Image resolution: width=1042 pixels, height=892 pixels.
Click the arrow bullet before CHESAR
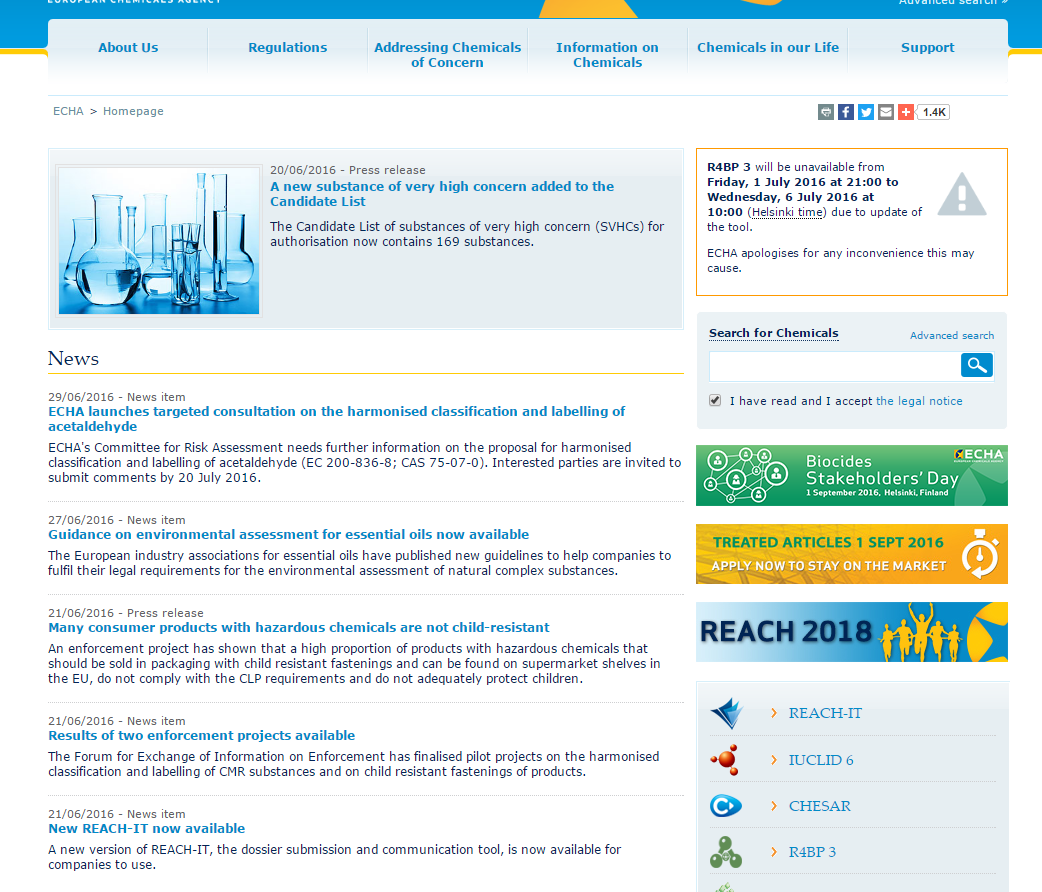[x=774, y=806]
